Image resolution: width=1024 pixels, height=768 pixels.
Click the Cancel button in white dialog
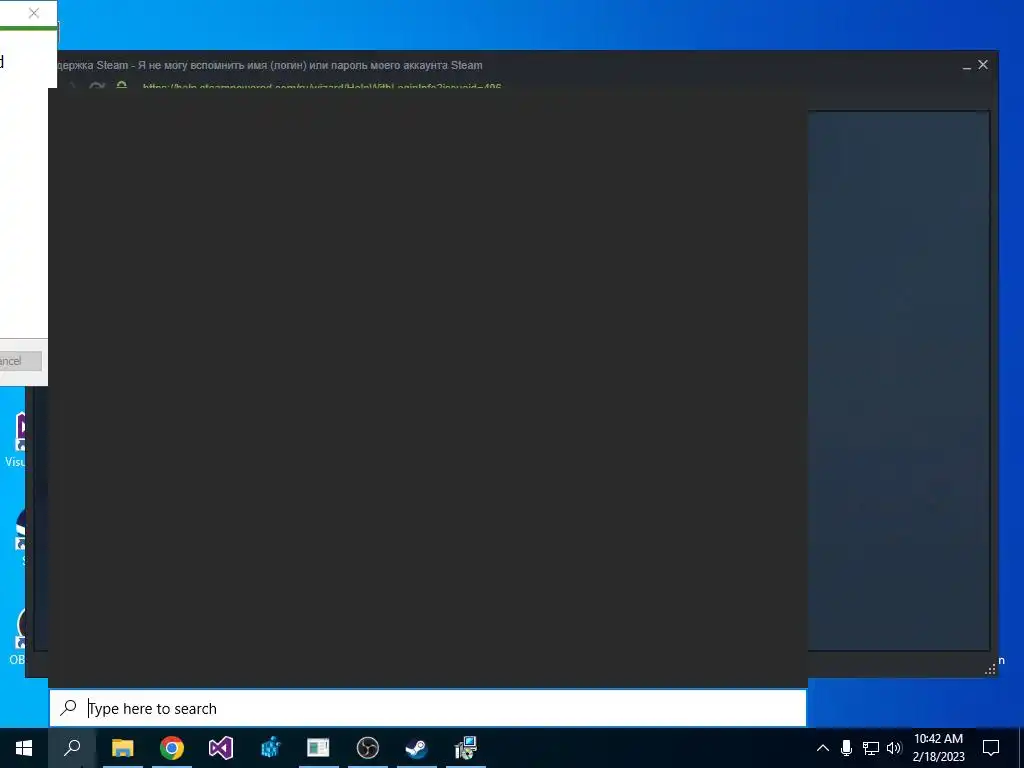tap(20, 361)
